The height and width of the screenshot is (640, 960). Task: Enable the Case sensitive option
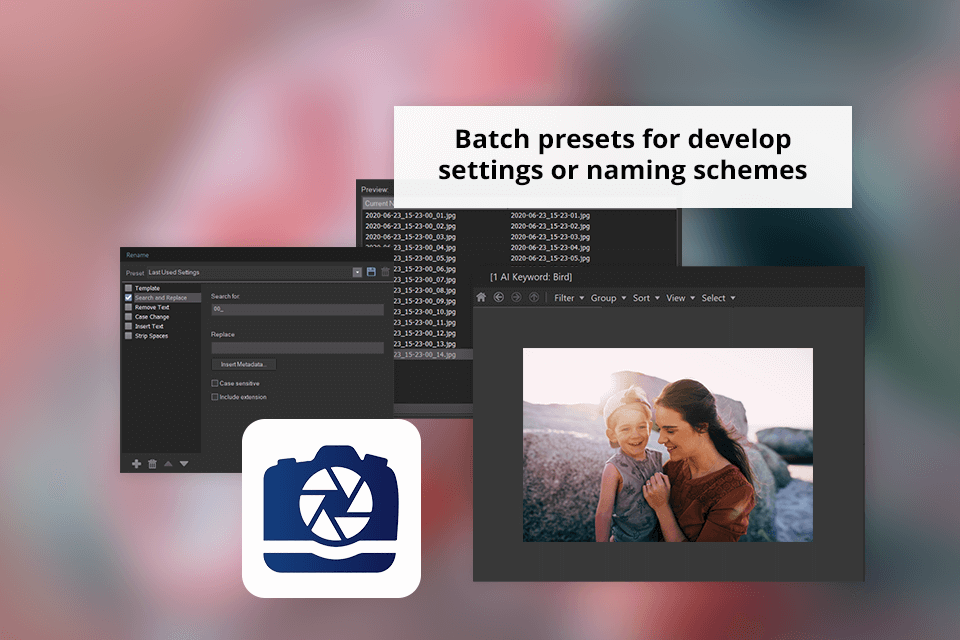216,383
